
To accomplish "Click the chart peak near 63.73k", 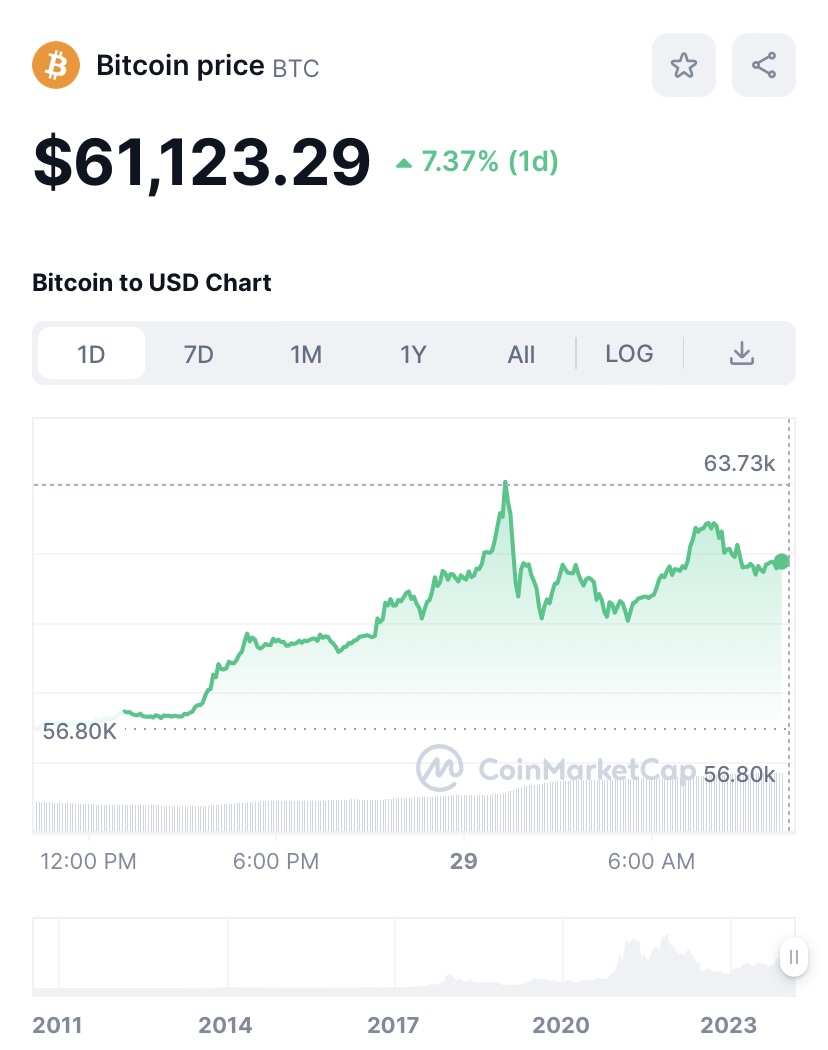I will (506, 485).
